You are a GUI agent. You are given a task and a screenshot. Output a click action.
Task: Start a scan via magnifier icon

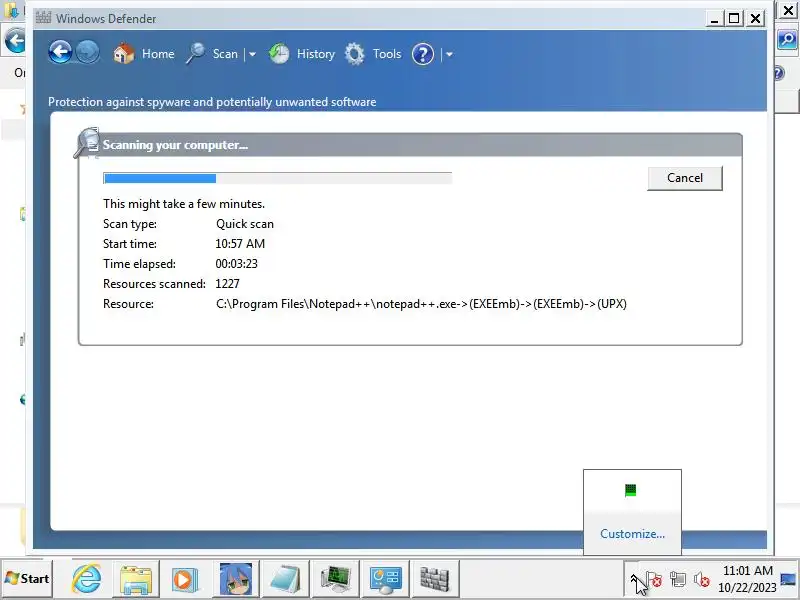195,53
